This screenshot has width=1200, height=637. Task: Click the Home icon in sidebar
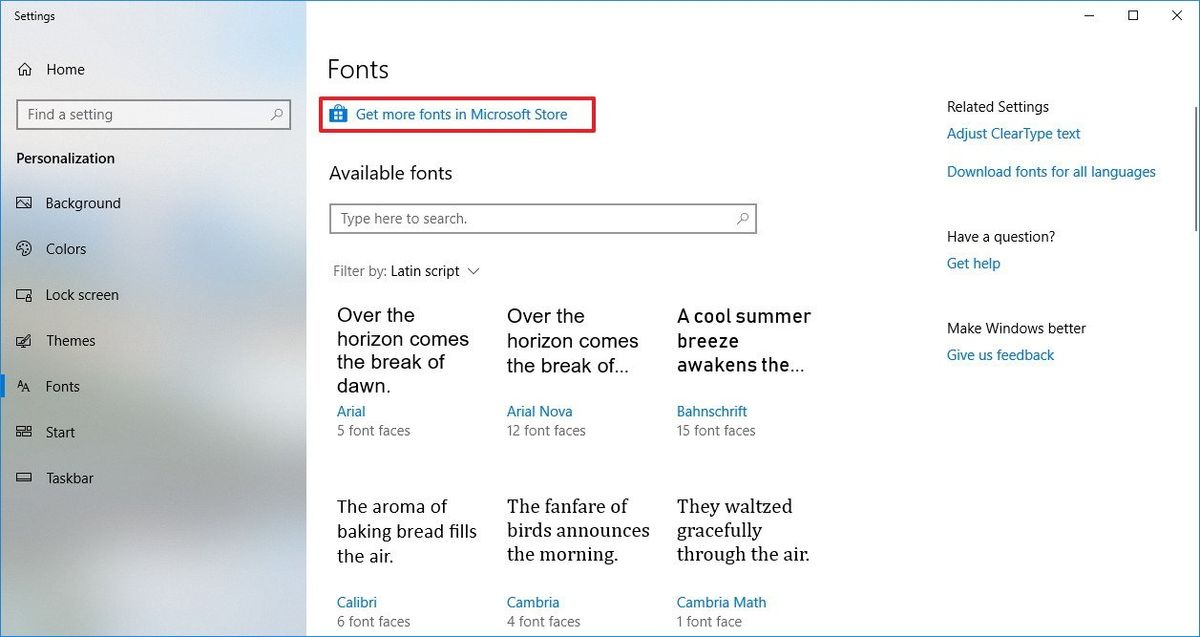pos(24,69)
